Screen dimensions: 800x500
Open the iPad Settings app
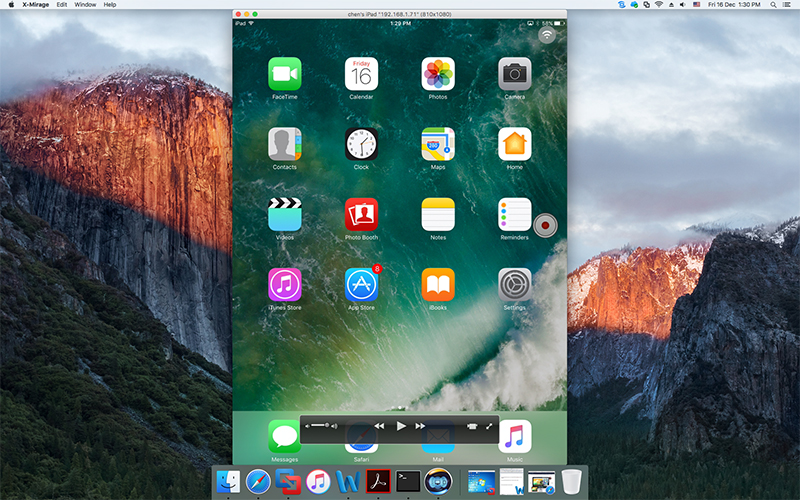coord(514,285)
